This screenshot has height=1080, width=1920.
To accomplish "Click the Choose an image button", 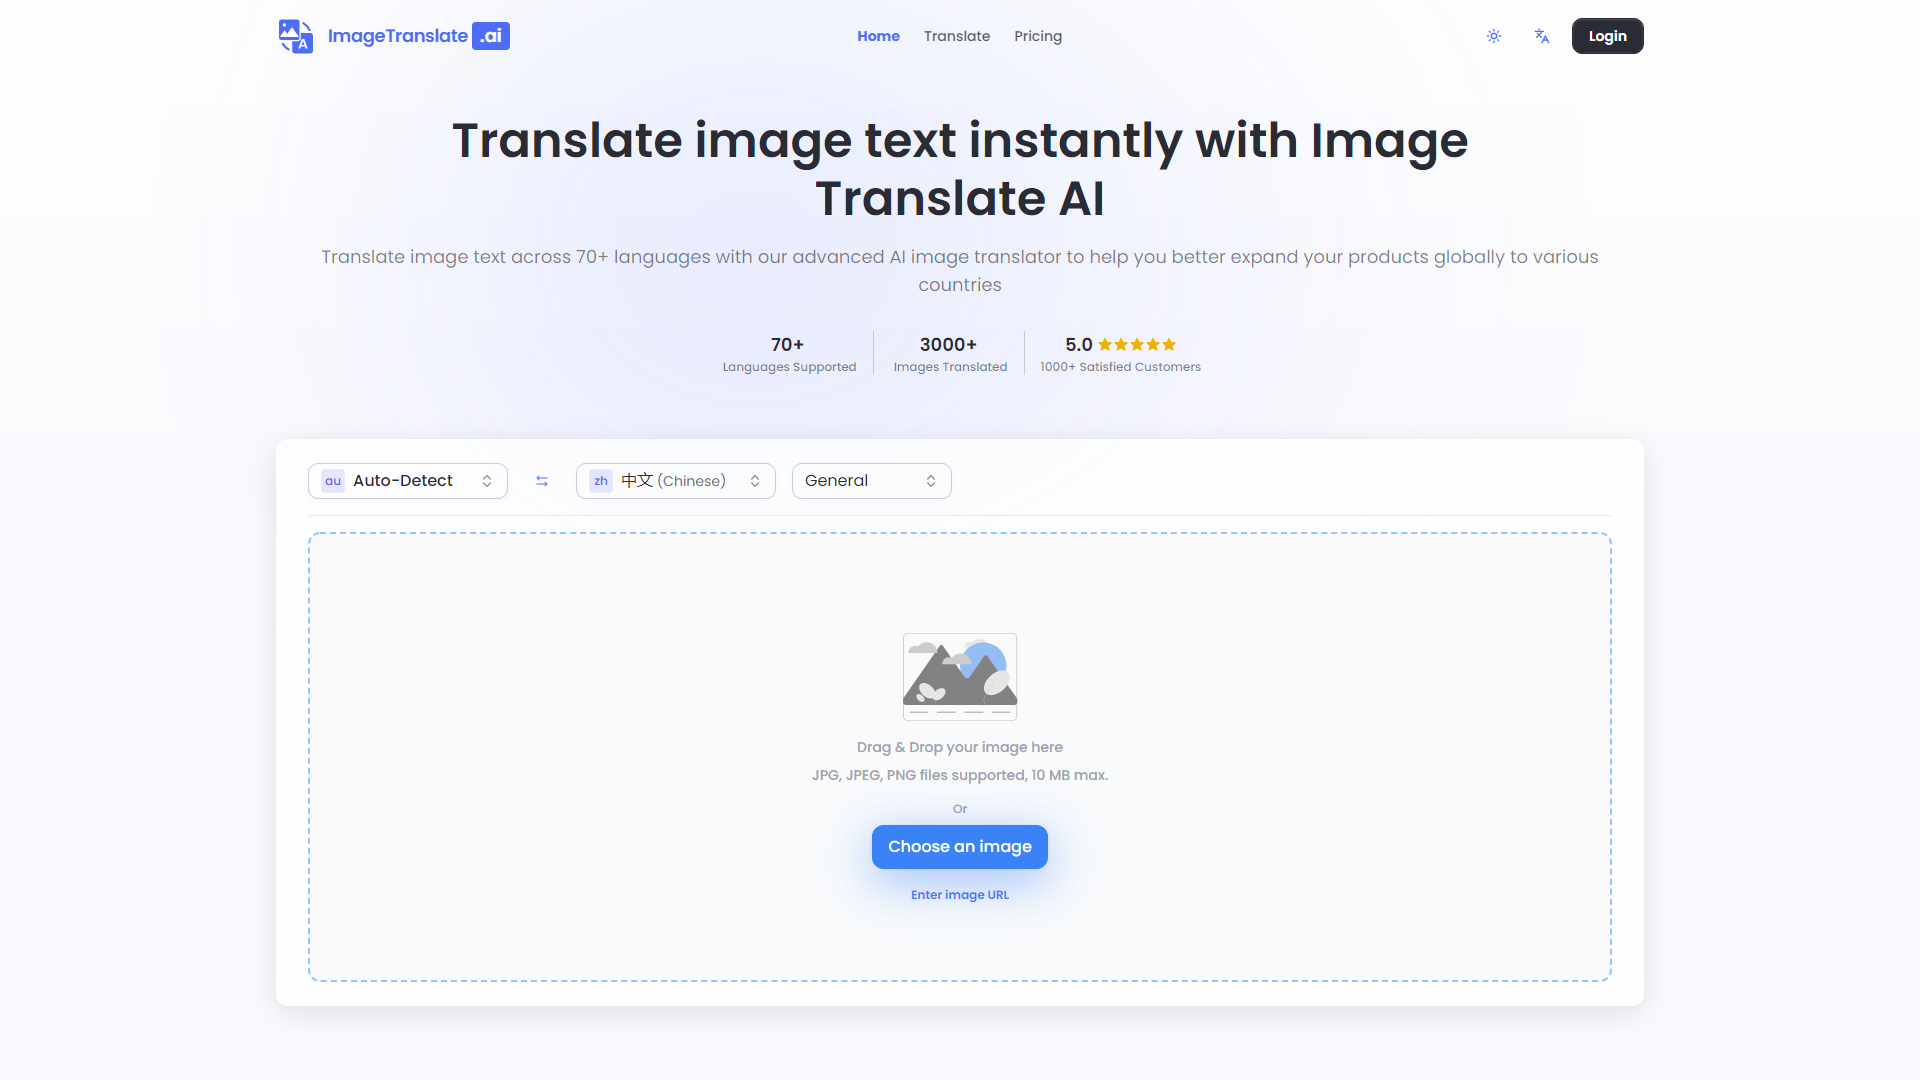I will click(959, 847).
